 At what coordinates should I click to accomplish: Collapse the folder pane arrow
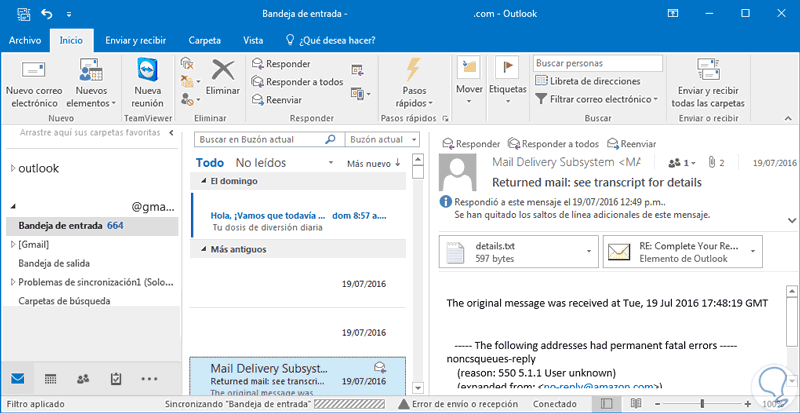pos(171,133)
